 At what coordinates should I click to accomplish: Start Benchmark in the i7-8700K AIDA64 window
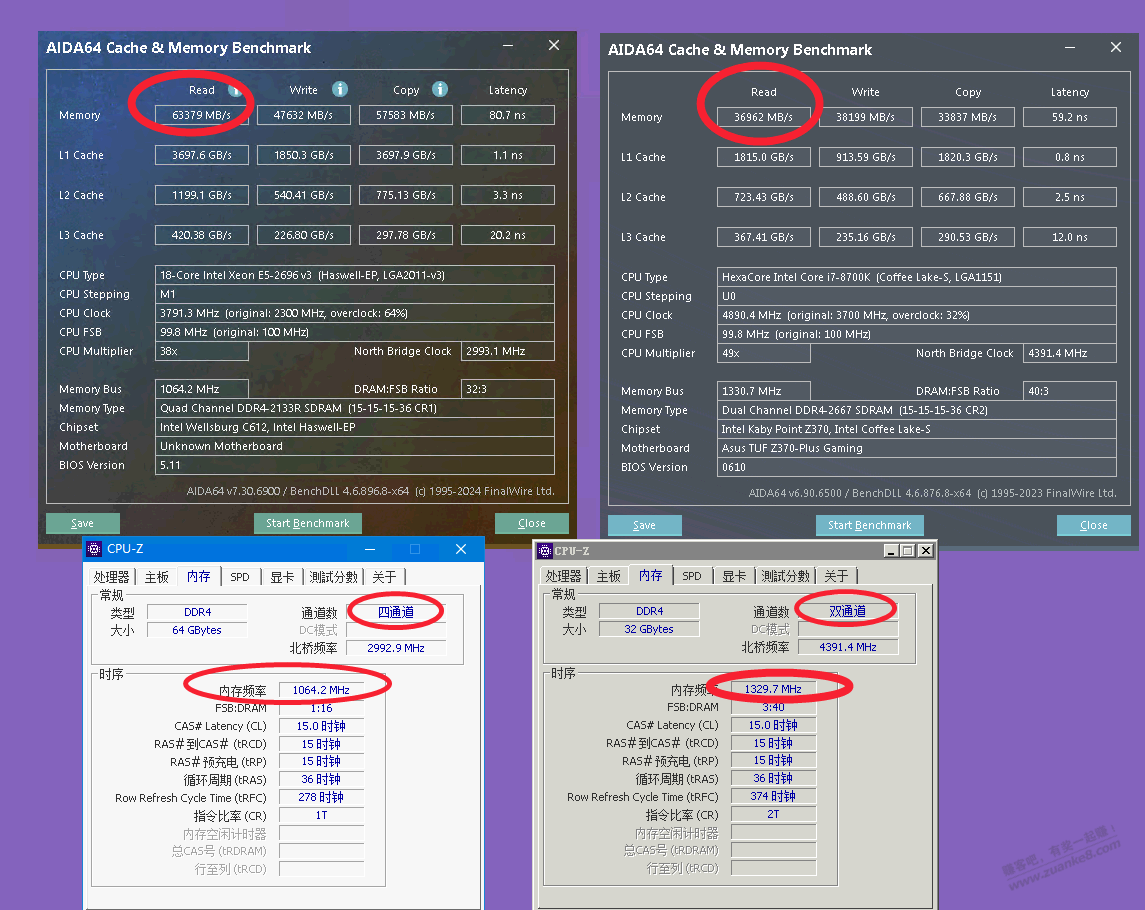[870, 525]
